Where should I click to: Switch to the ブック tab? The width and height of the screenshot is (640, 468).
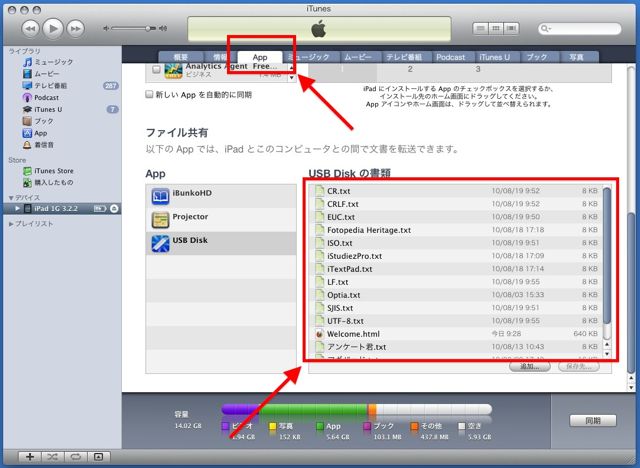[x=537, y=57]
